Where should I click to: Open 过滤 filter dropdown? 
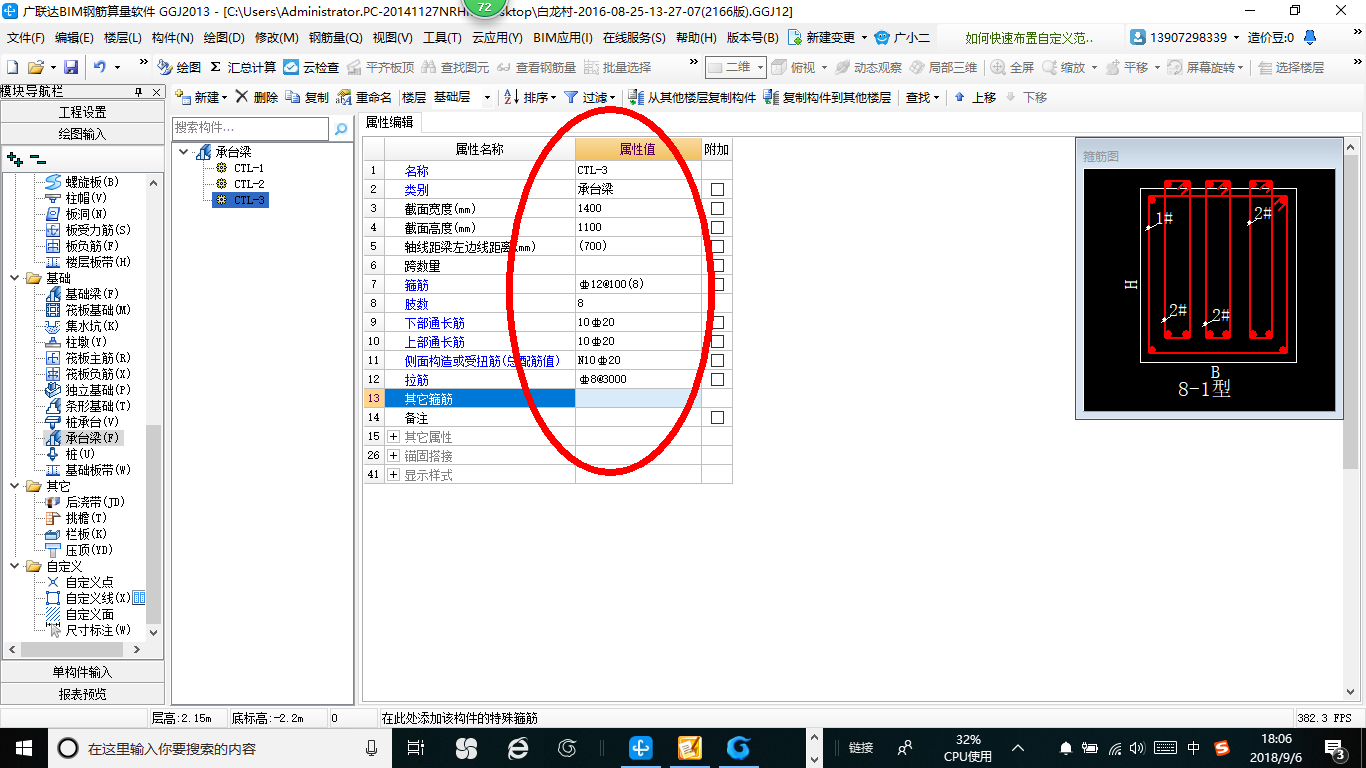590,97
